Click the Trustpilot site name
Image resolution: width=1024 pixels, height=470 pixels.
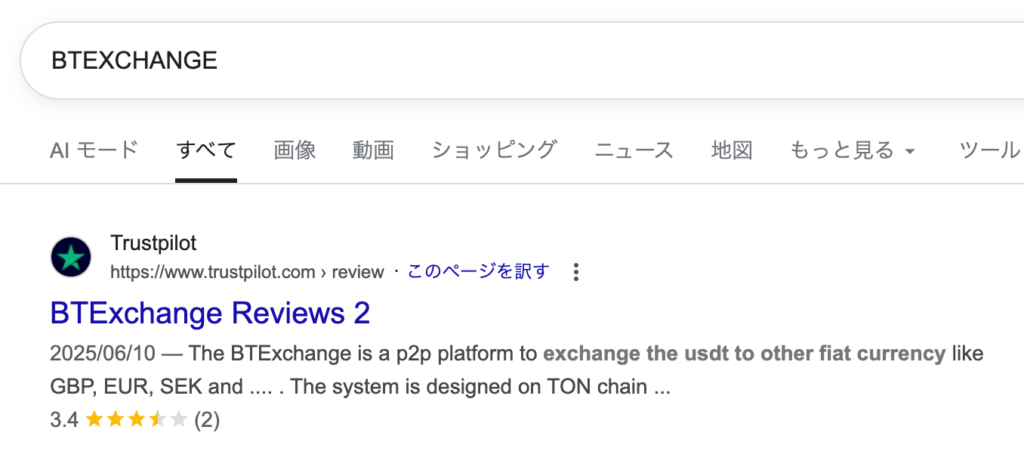click(x=153, y=244)
